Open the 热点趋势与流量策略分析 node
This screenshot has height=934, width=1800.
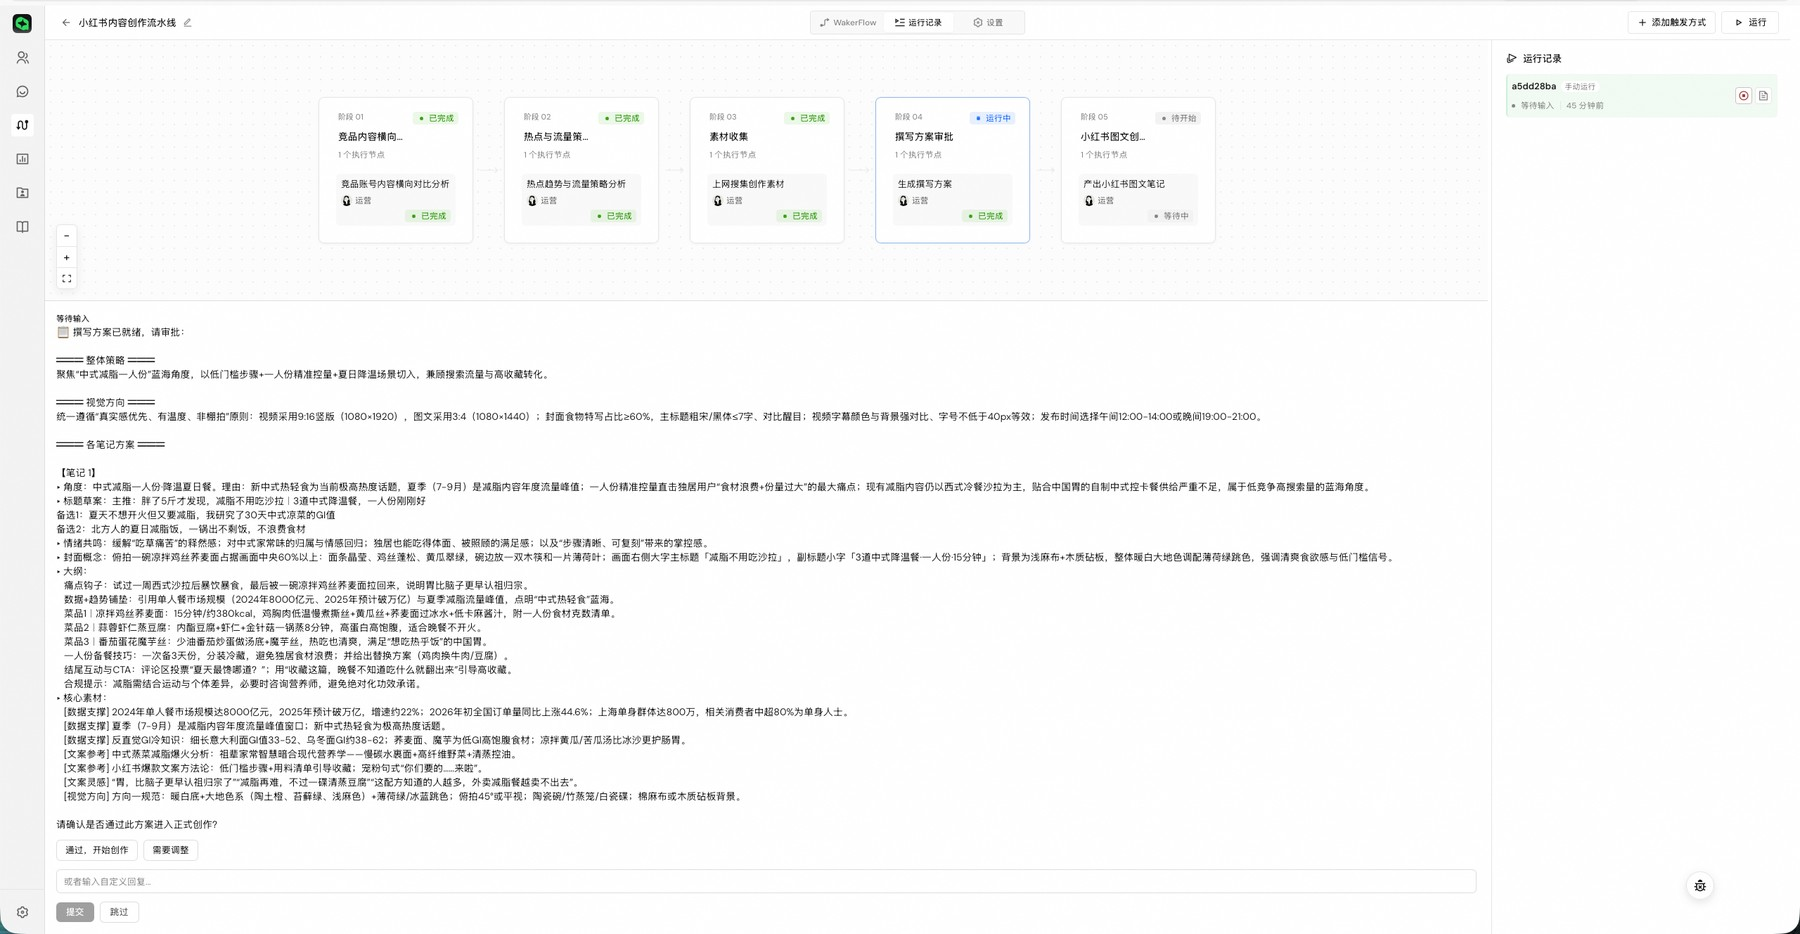(x=581, y=199)
